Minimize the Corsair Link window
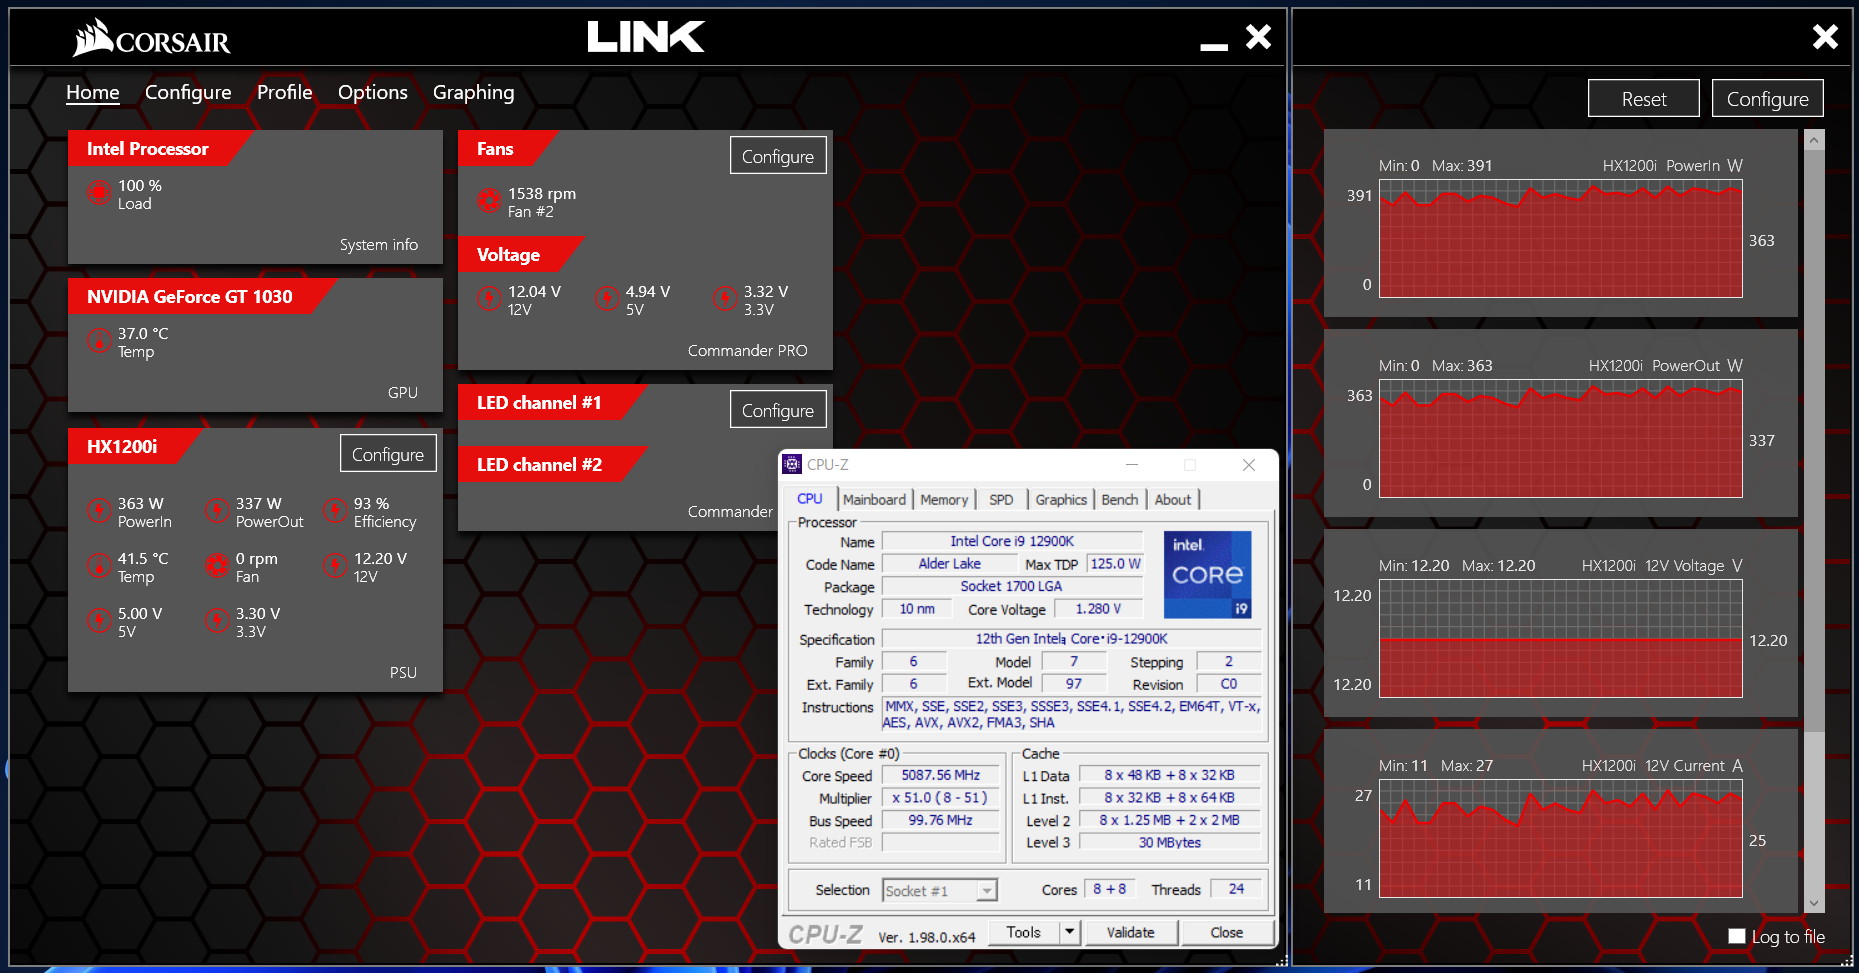 tap(1214, 45)
